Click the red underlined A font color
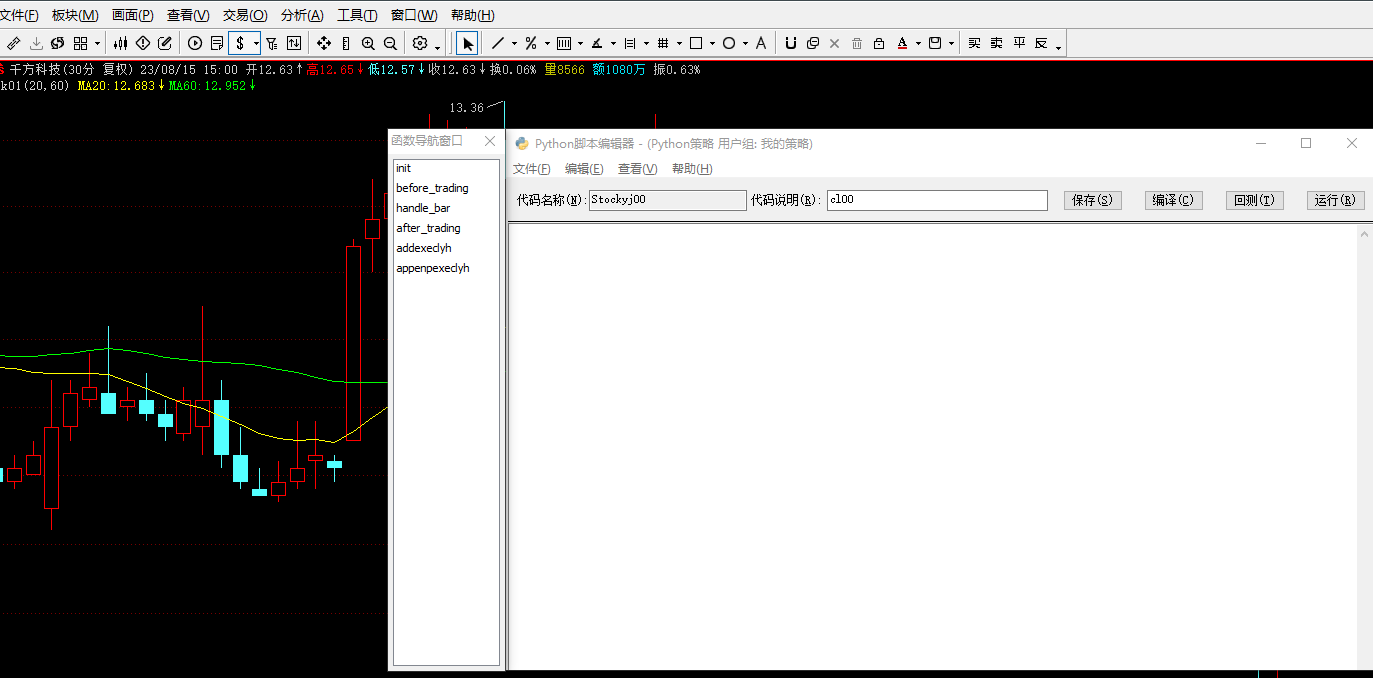1373x678 pixels. point(902,43)
